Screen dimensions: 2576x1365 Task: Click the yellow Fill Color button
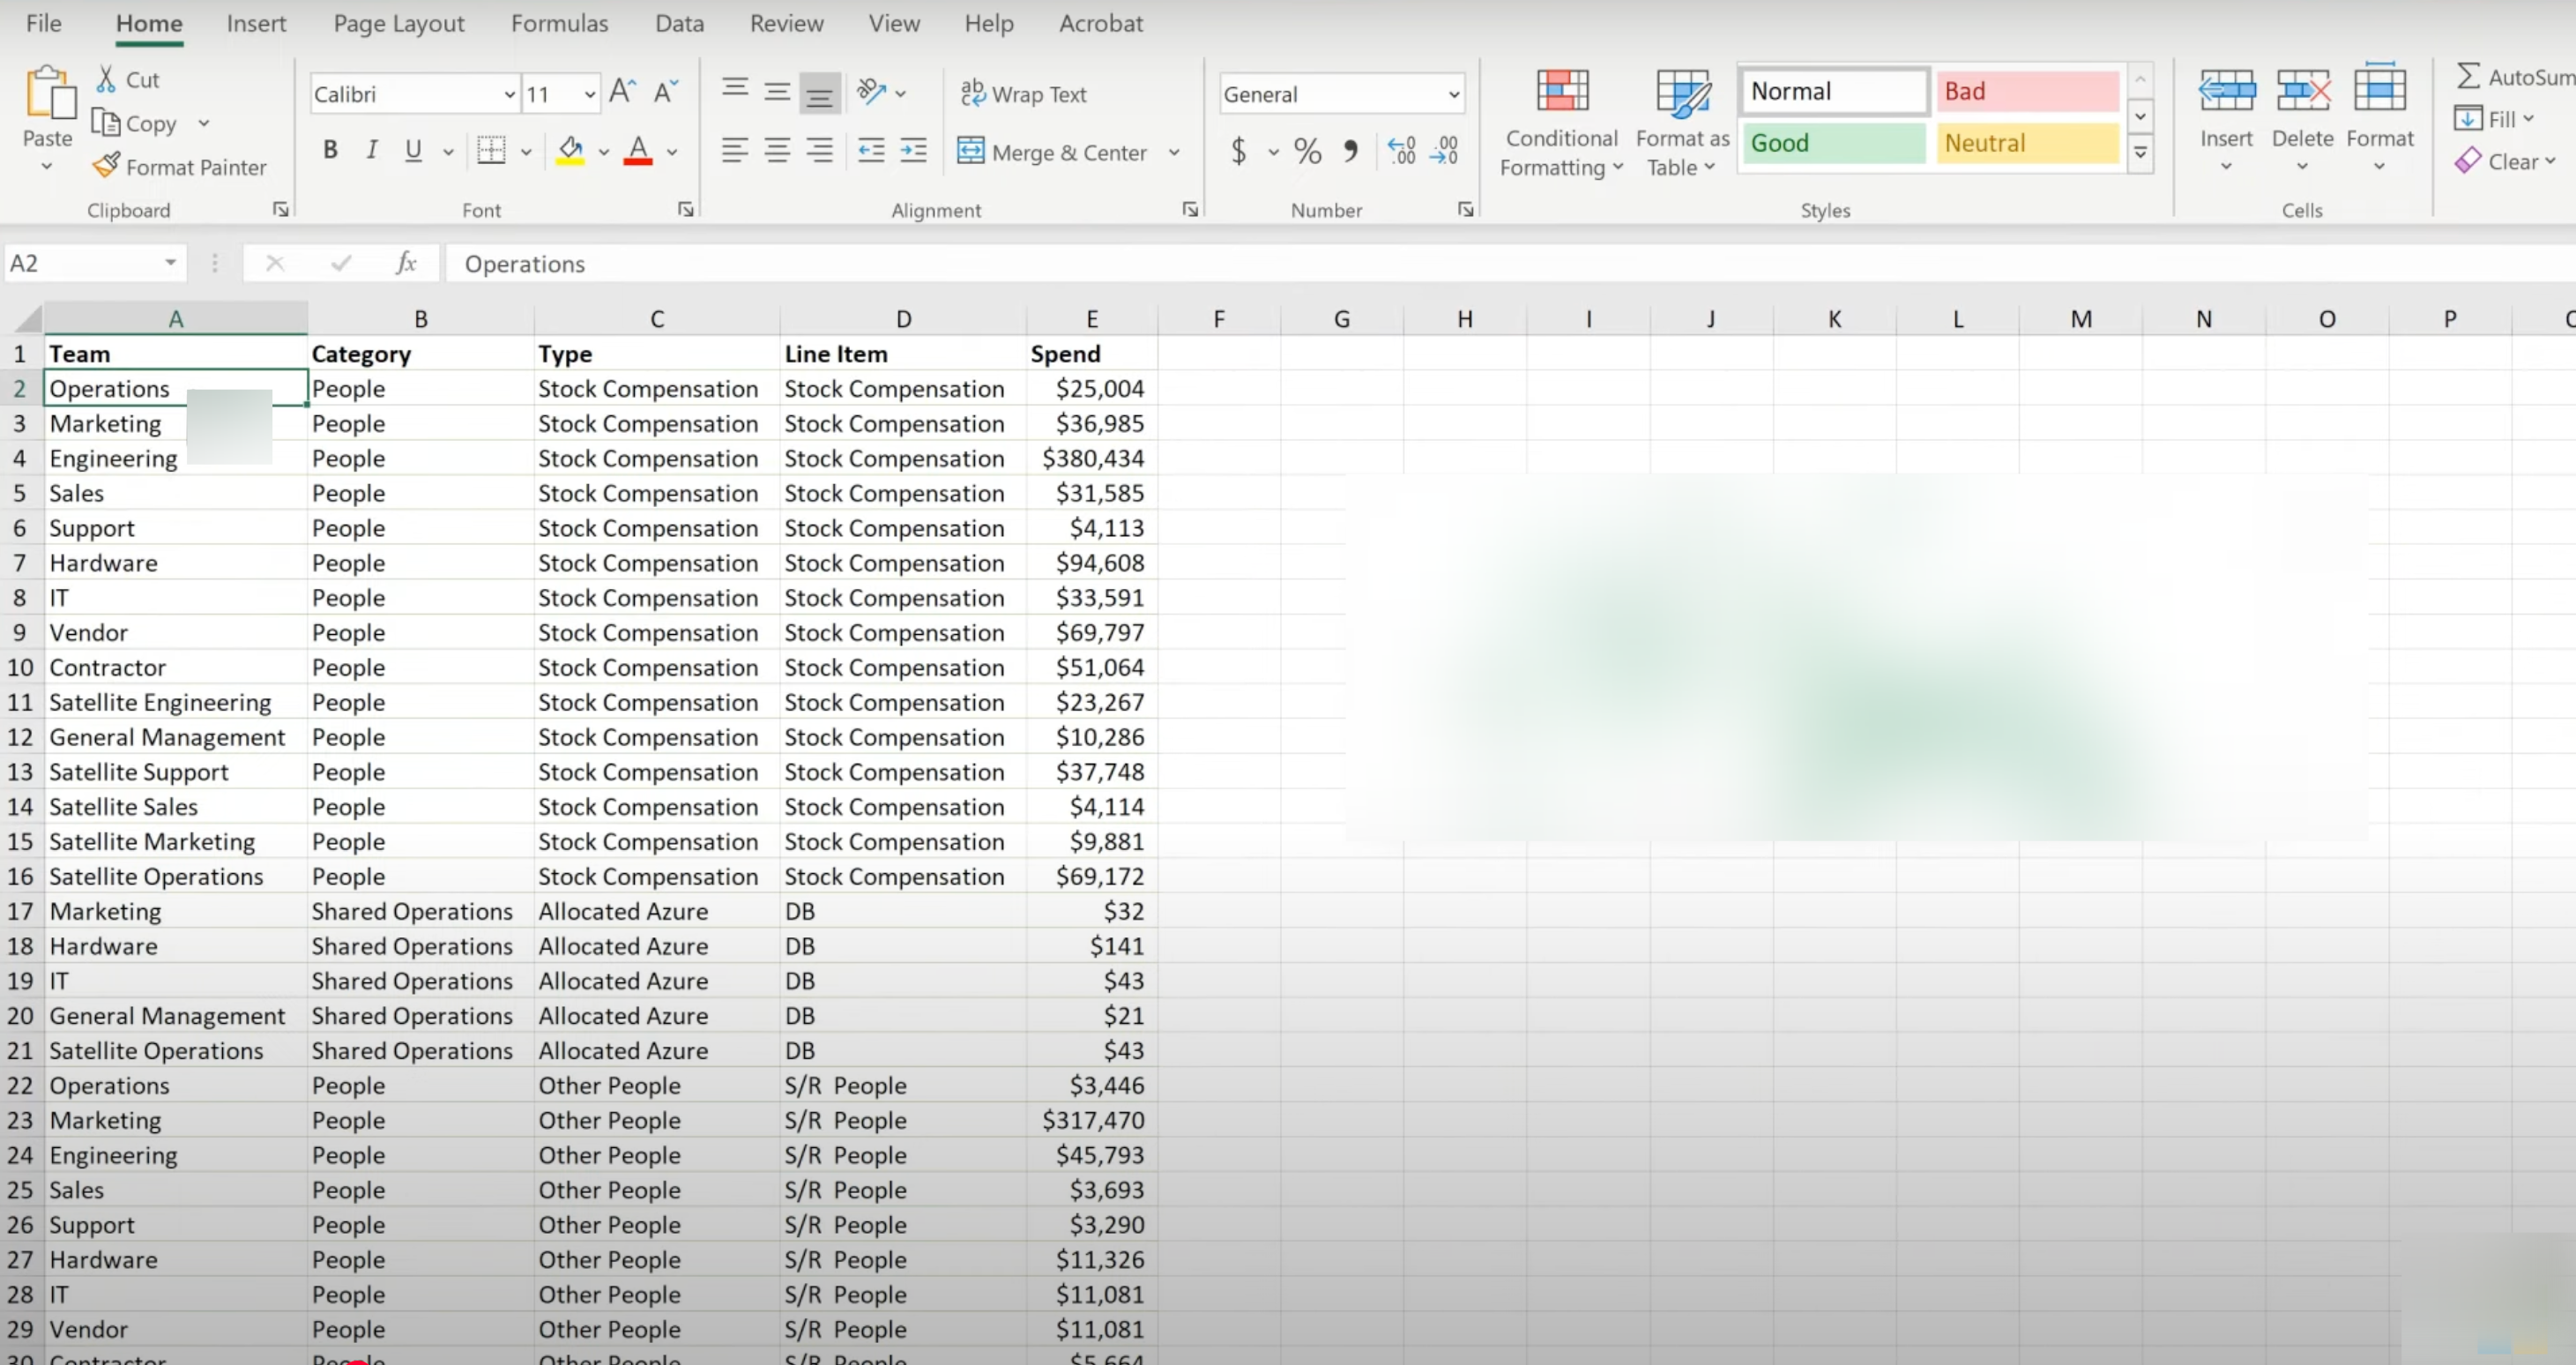click(x=570, y=151)
